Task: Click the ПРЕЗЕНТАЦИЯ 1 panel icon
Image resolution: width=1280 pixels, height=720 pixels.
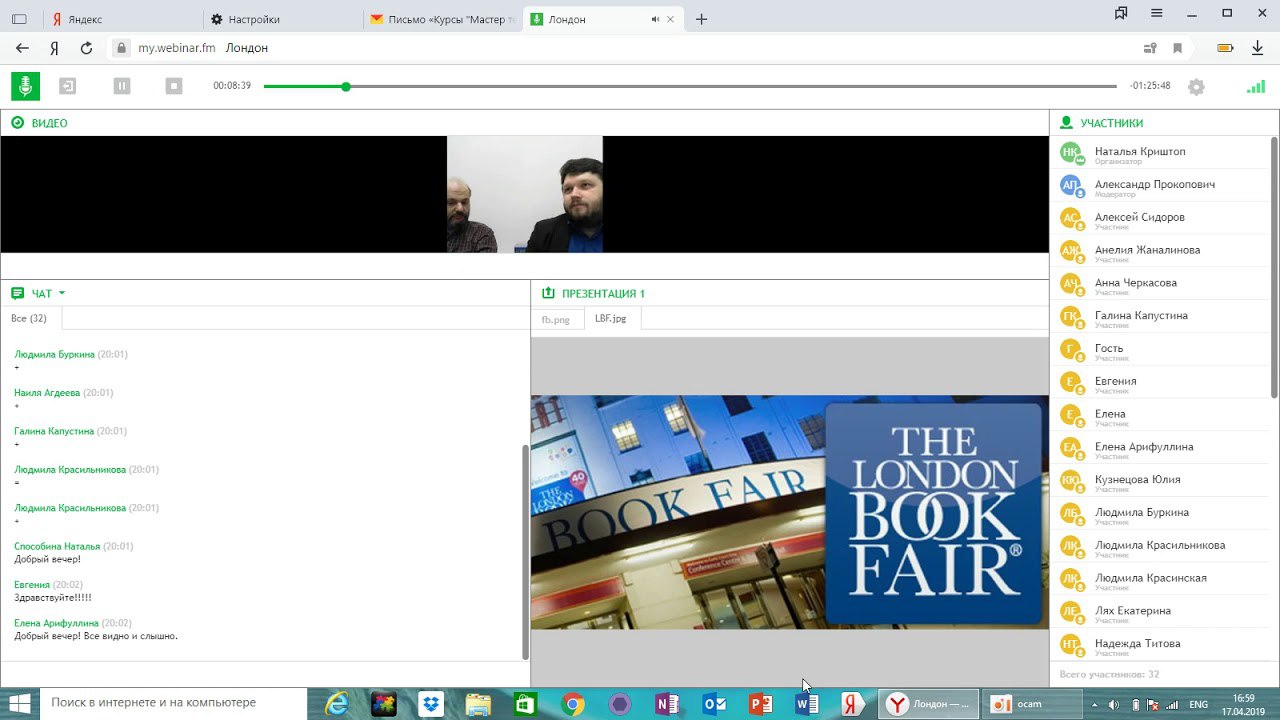Action: 548,293
